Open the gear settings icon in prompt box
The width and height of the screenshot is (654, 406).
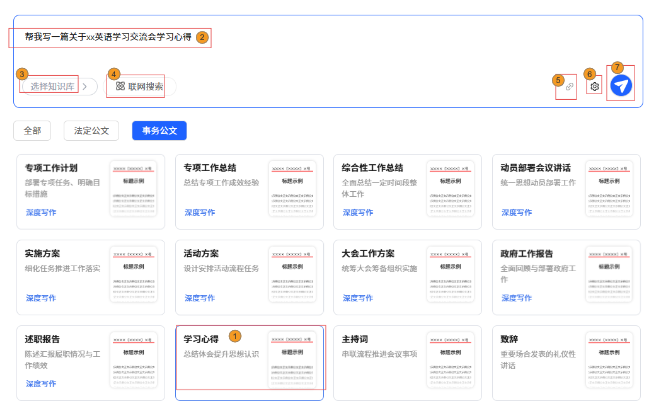point(594,87)
